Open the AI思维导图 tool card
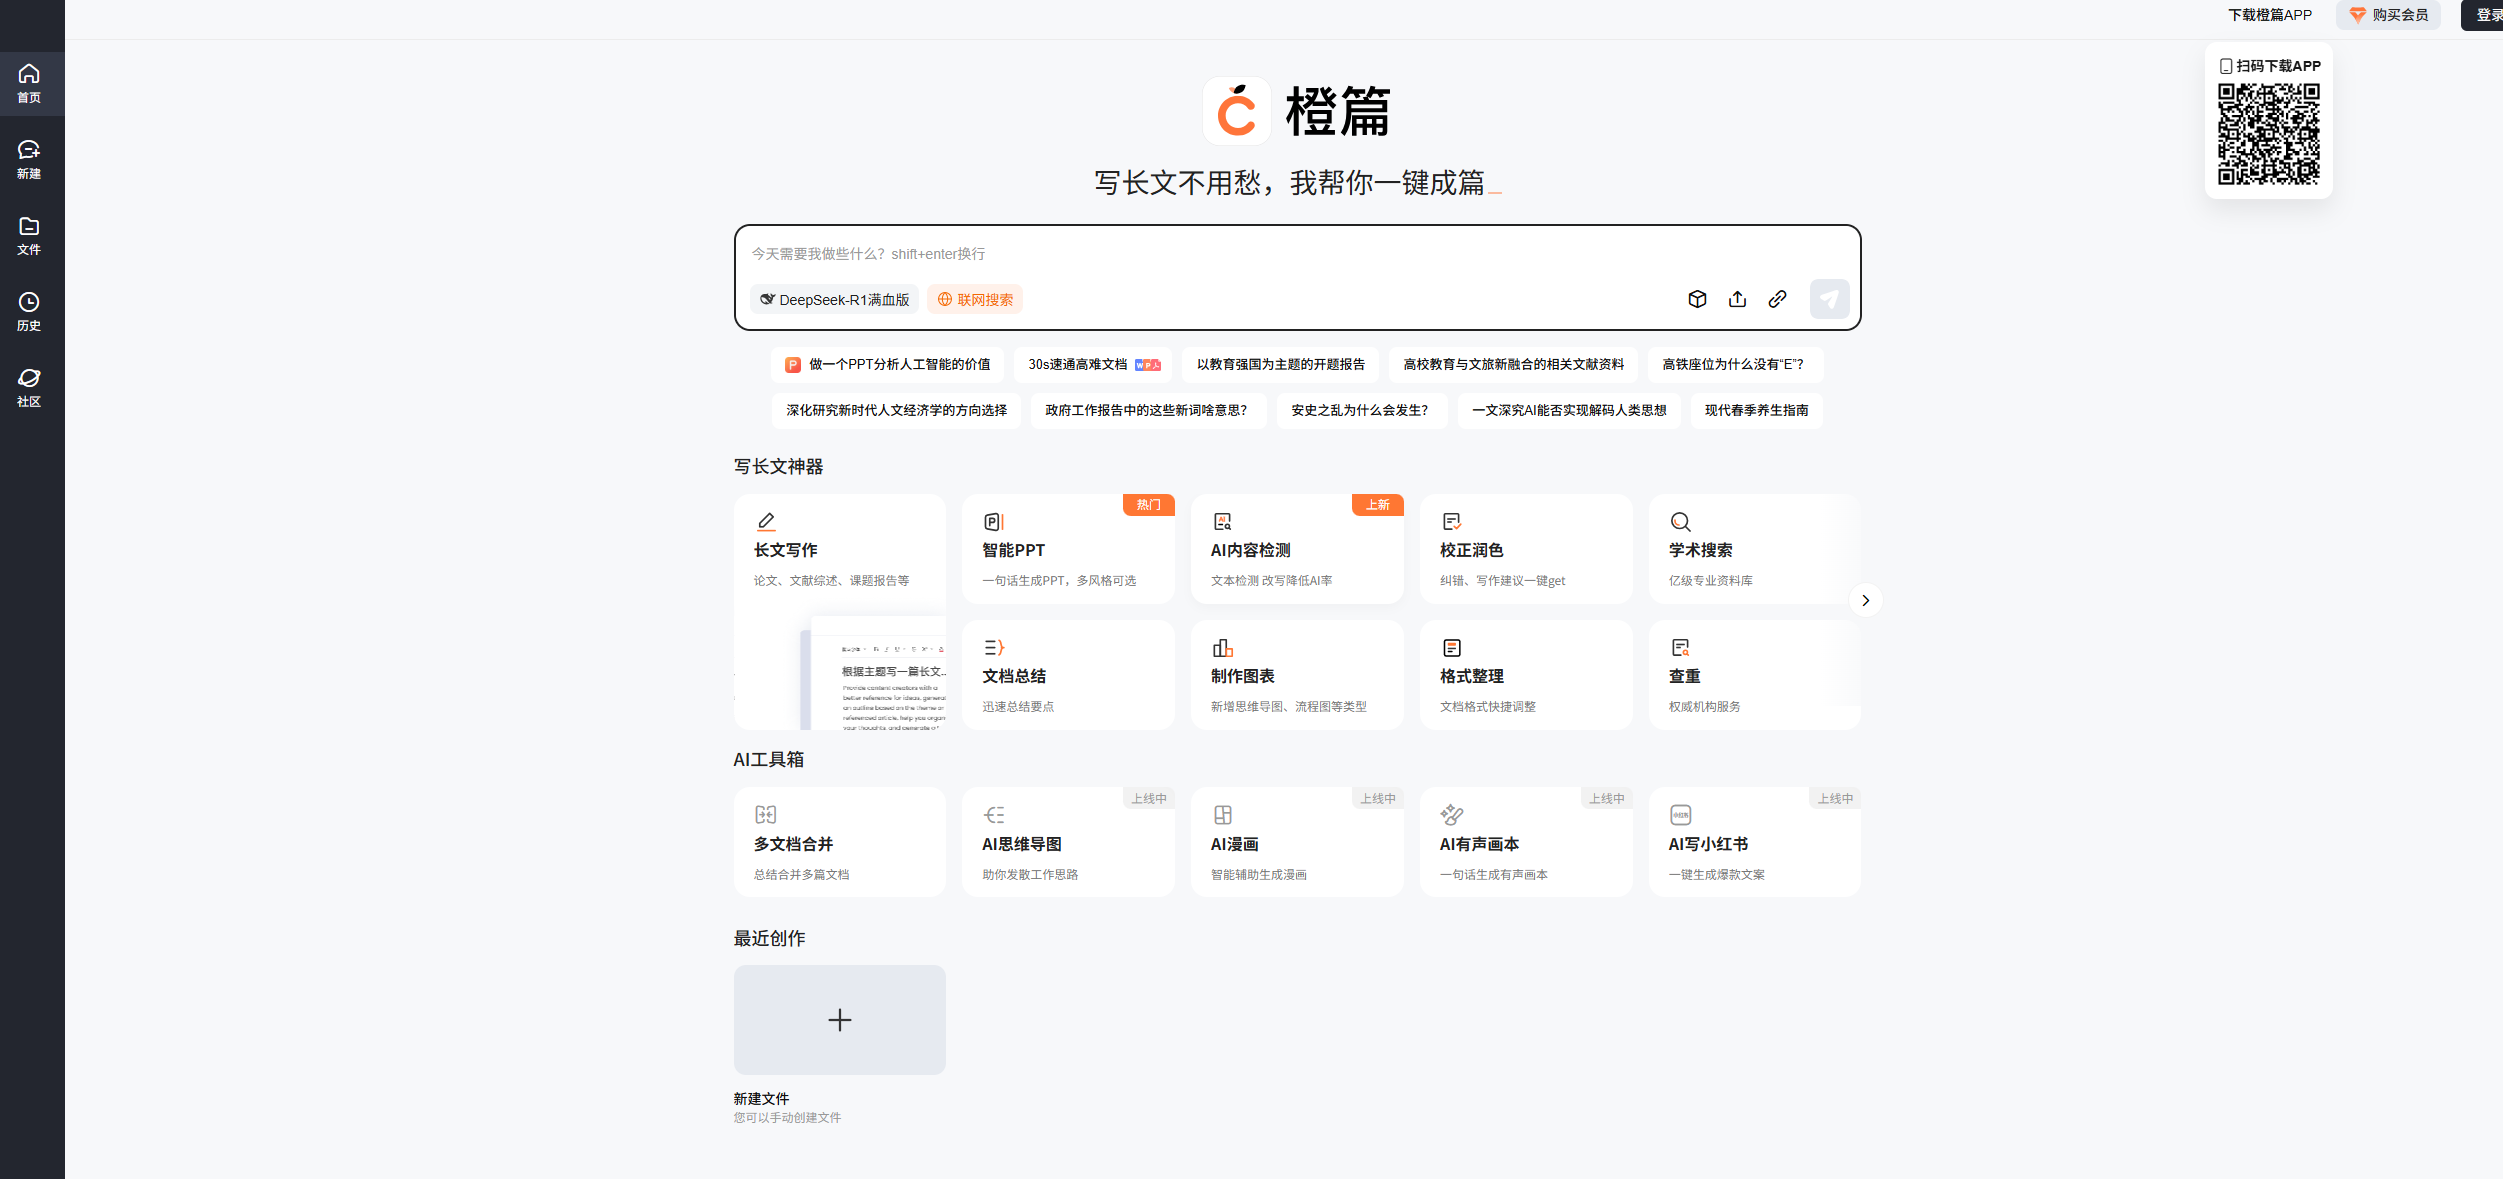This screenshot has width=2503, height=1179. [x=1068, y=842]
